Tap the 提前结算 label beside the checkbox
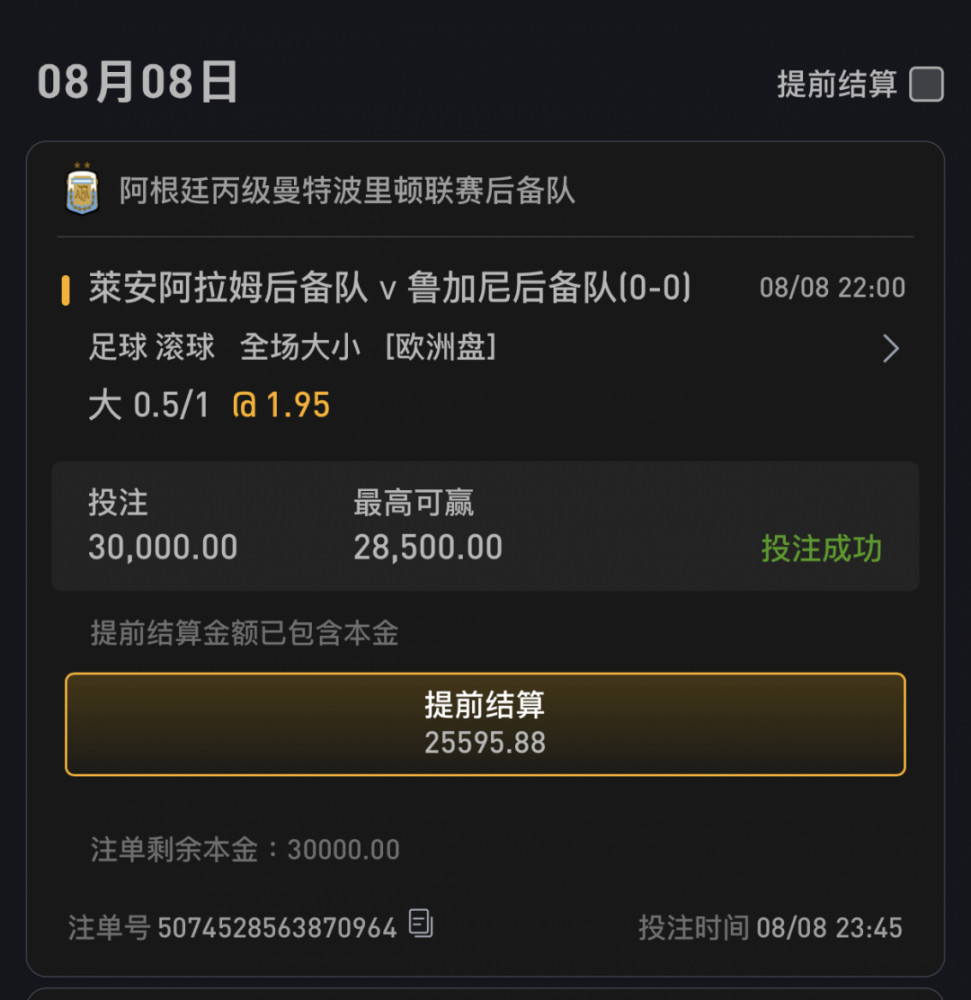Image resolution: width=971 pixels, height=1000 pixels. point(836,84)
